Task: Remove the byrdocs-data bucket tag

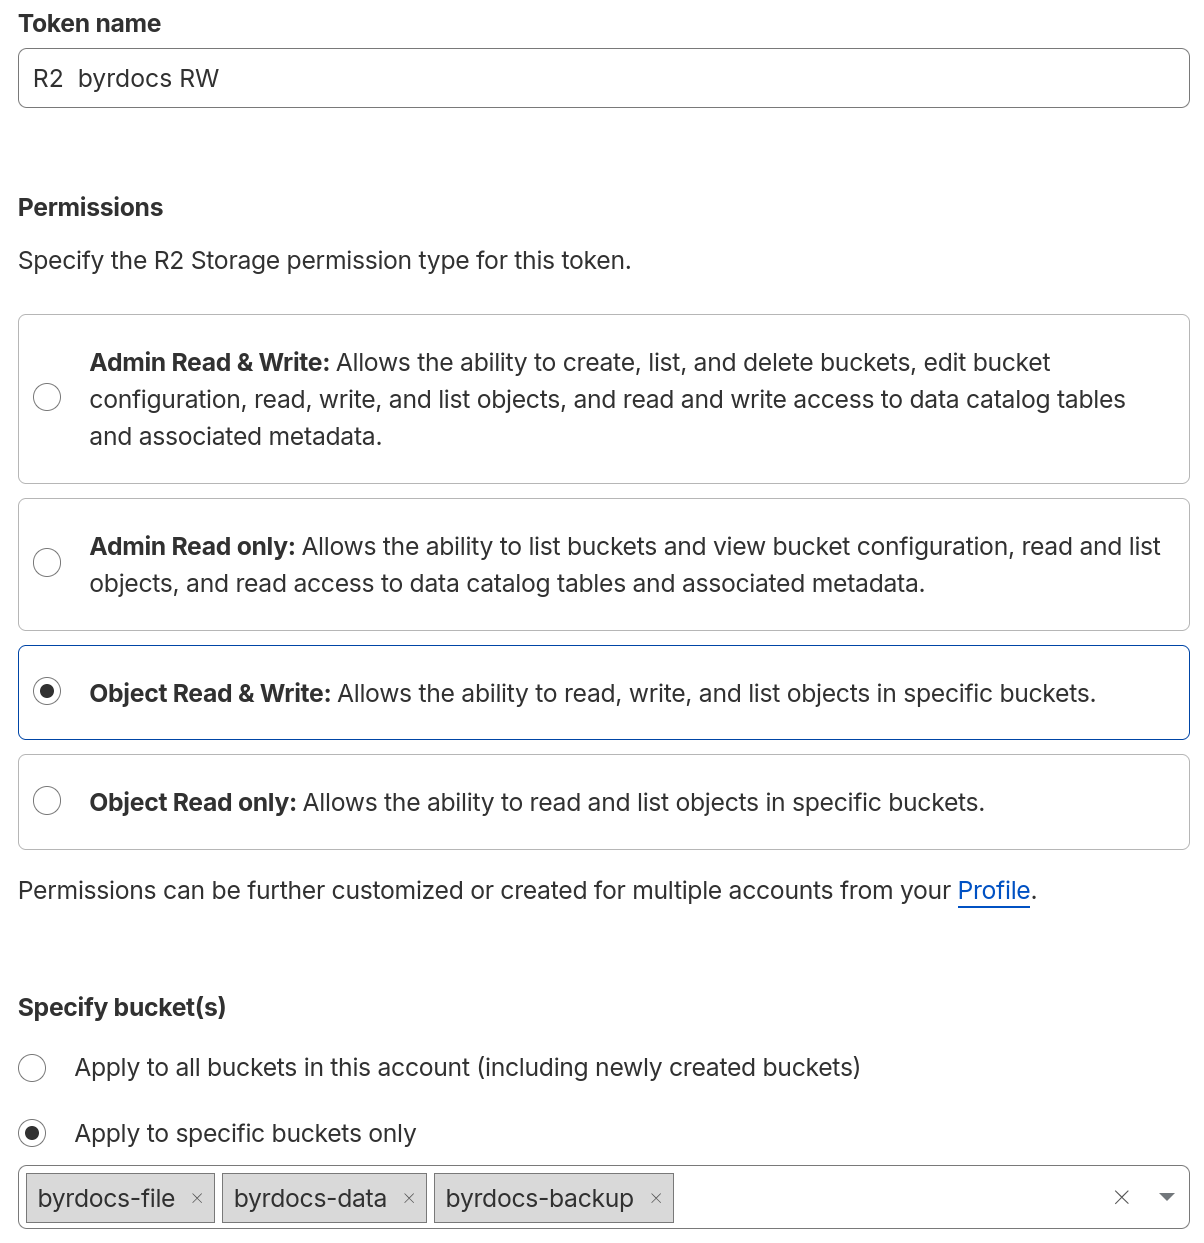Action: coord(409,1199)
